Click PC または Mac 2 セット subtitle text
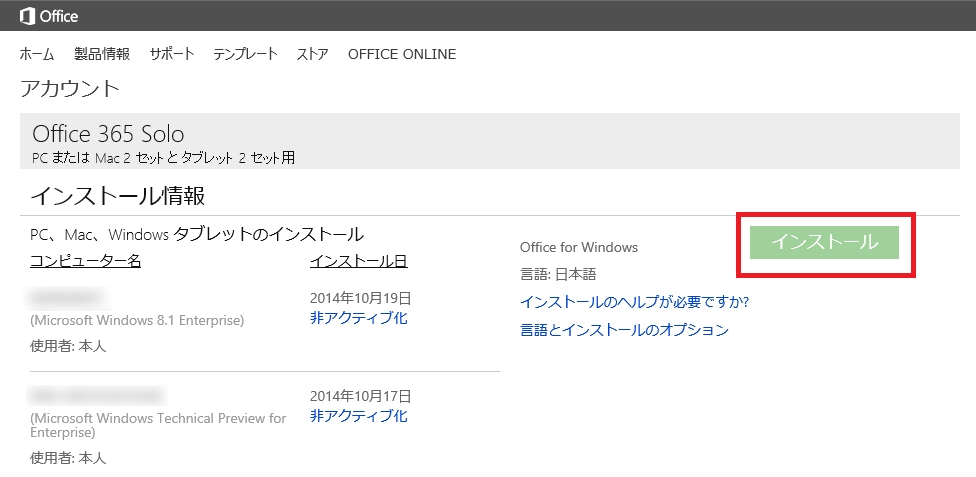 click(163, 158)
